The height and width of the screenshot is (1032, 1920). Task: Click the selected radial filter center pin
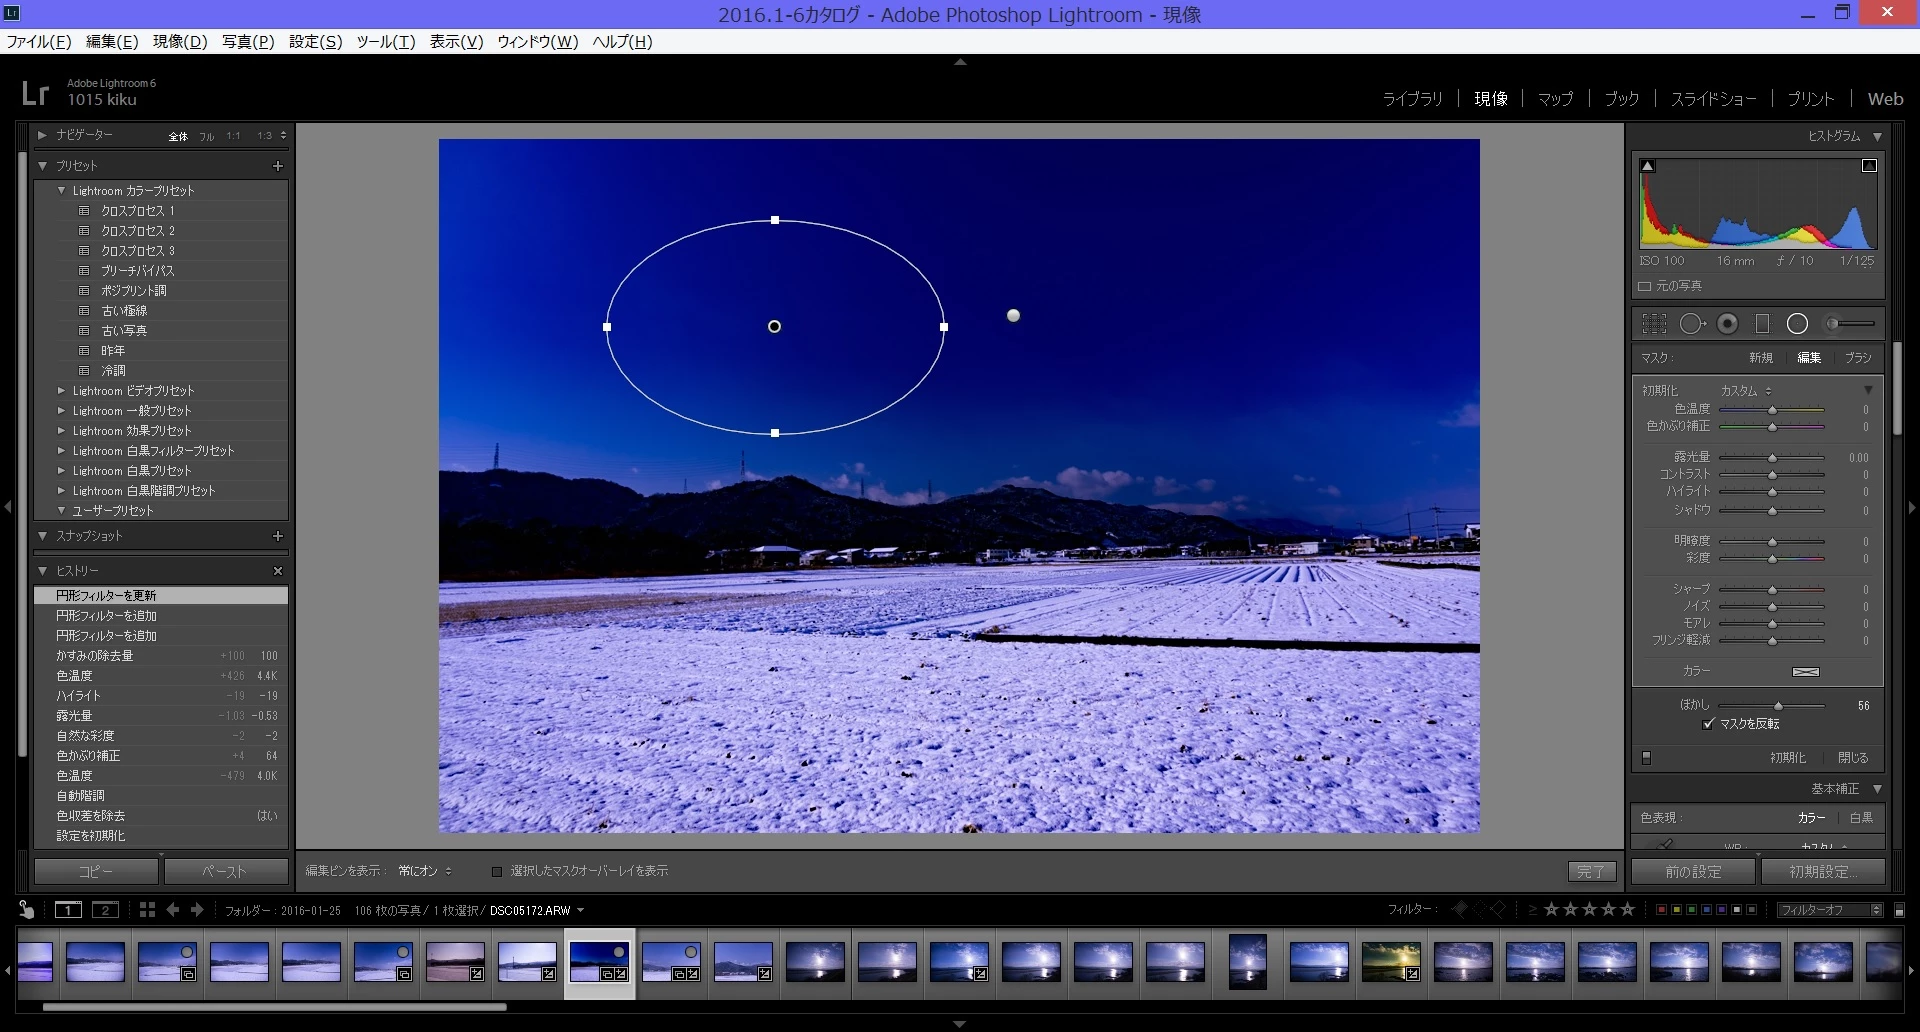774,326
